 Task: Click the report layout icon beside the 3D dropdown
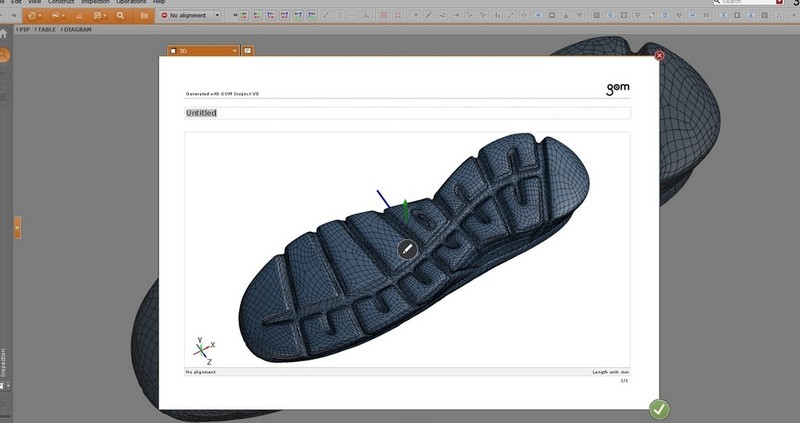[248, 50]
